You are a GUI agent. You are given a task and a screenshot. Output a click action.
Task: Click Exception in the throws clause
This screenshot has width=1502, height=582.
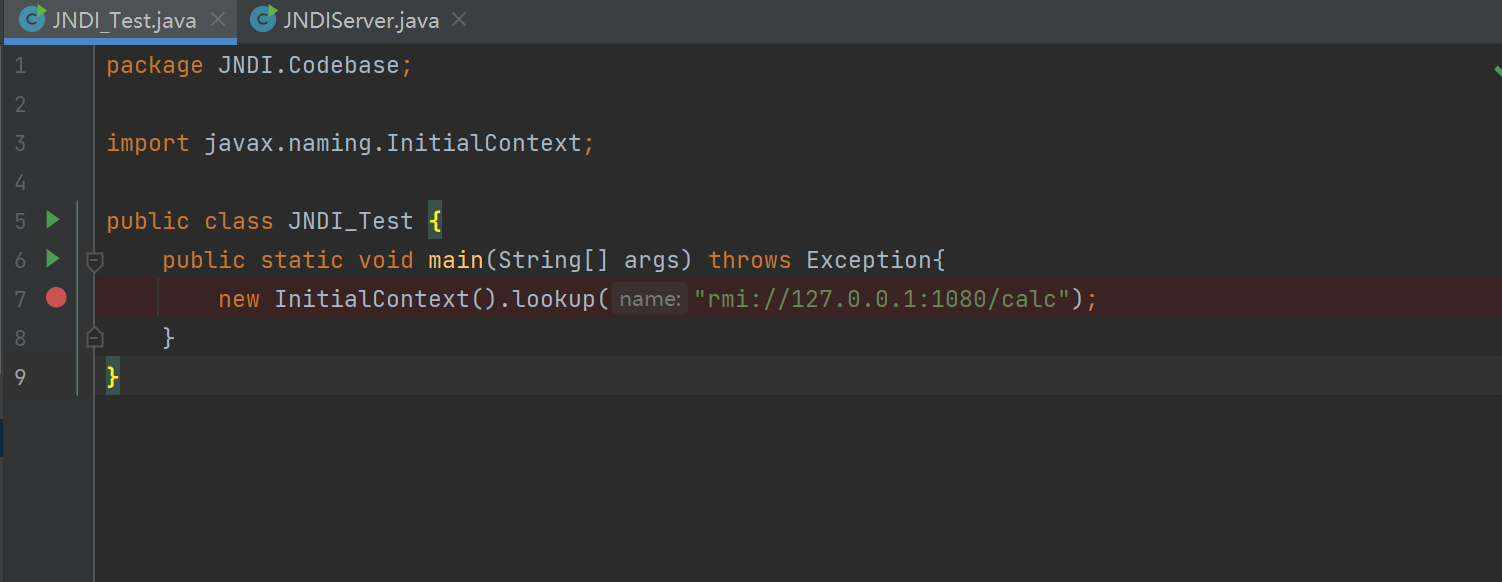tap(869, 260)
